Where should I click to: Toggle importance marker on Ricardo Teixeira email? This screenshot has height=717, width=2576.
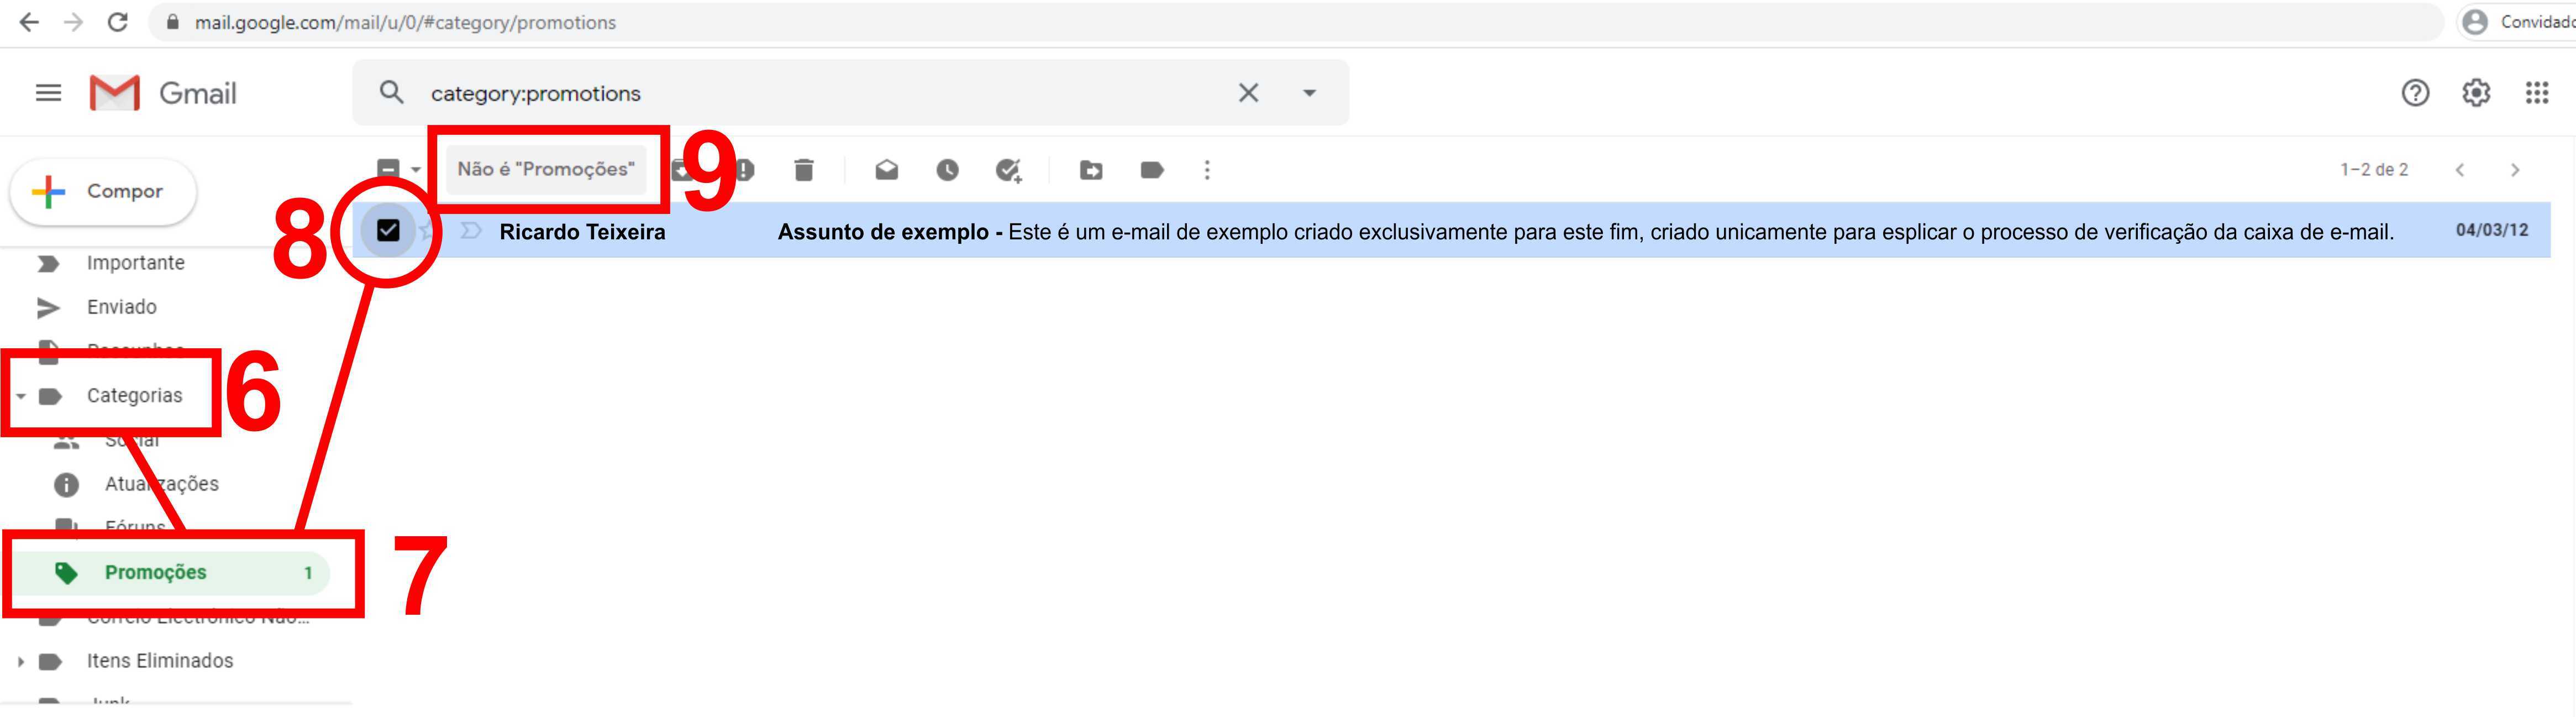471,232
